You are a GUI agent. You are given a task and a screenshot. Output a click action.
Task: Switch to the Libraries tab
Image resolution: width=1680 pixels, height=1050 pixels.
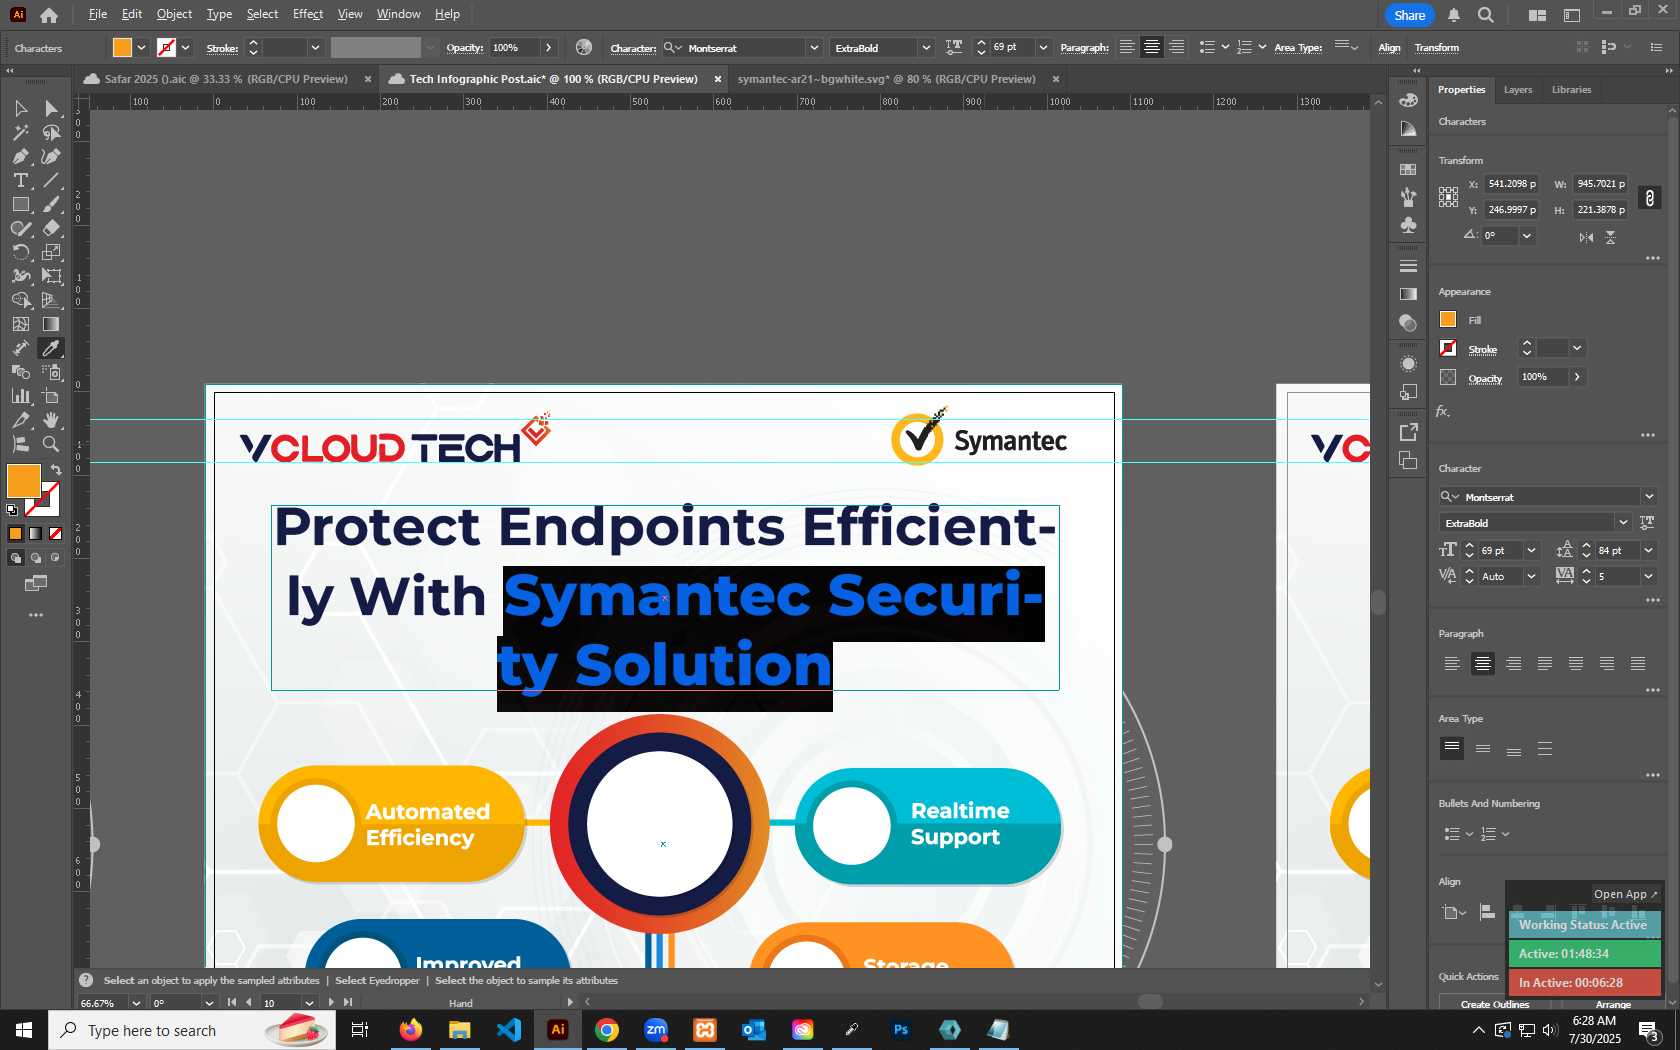pos(1571,90)
